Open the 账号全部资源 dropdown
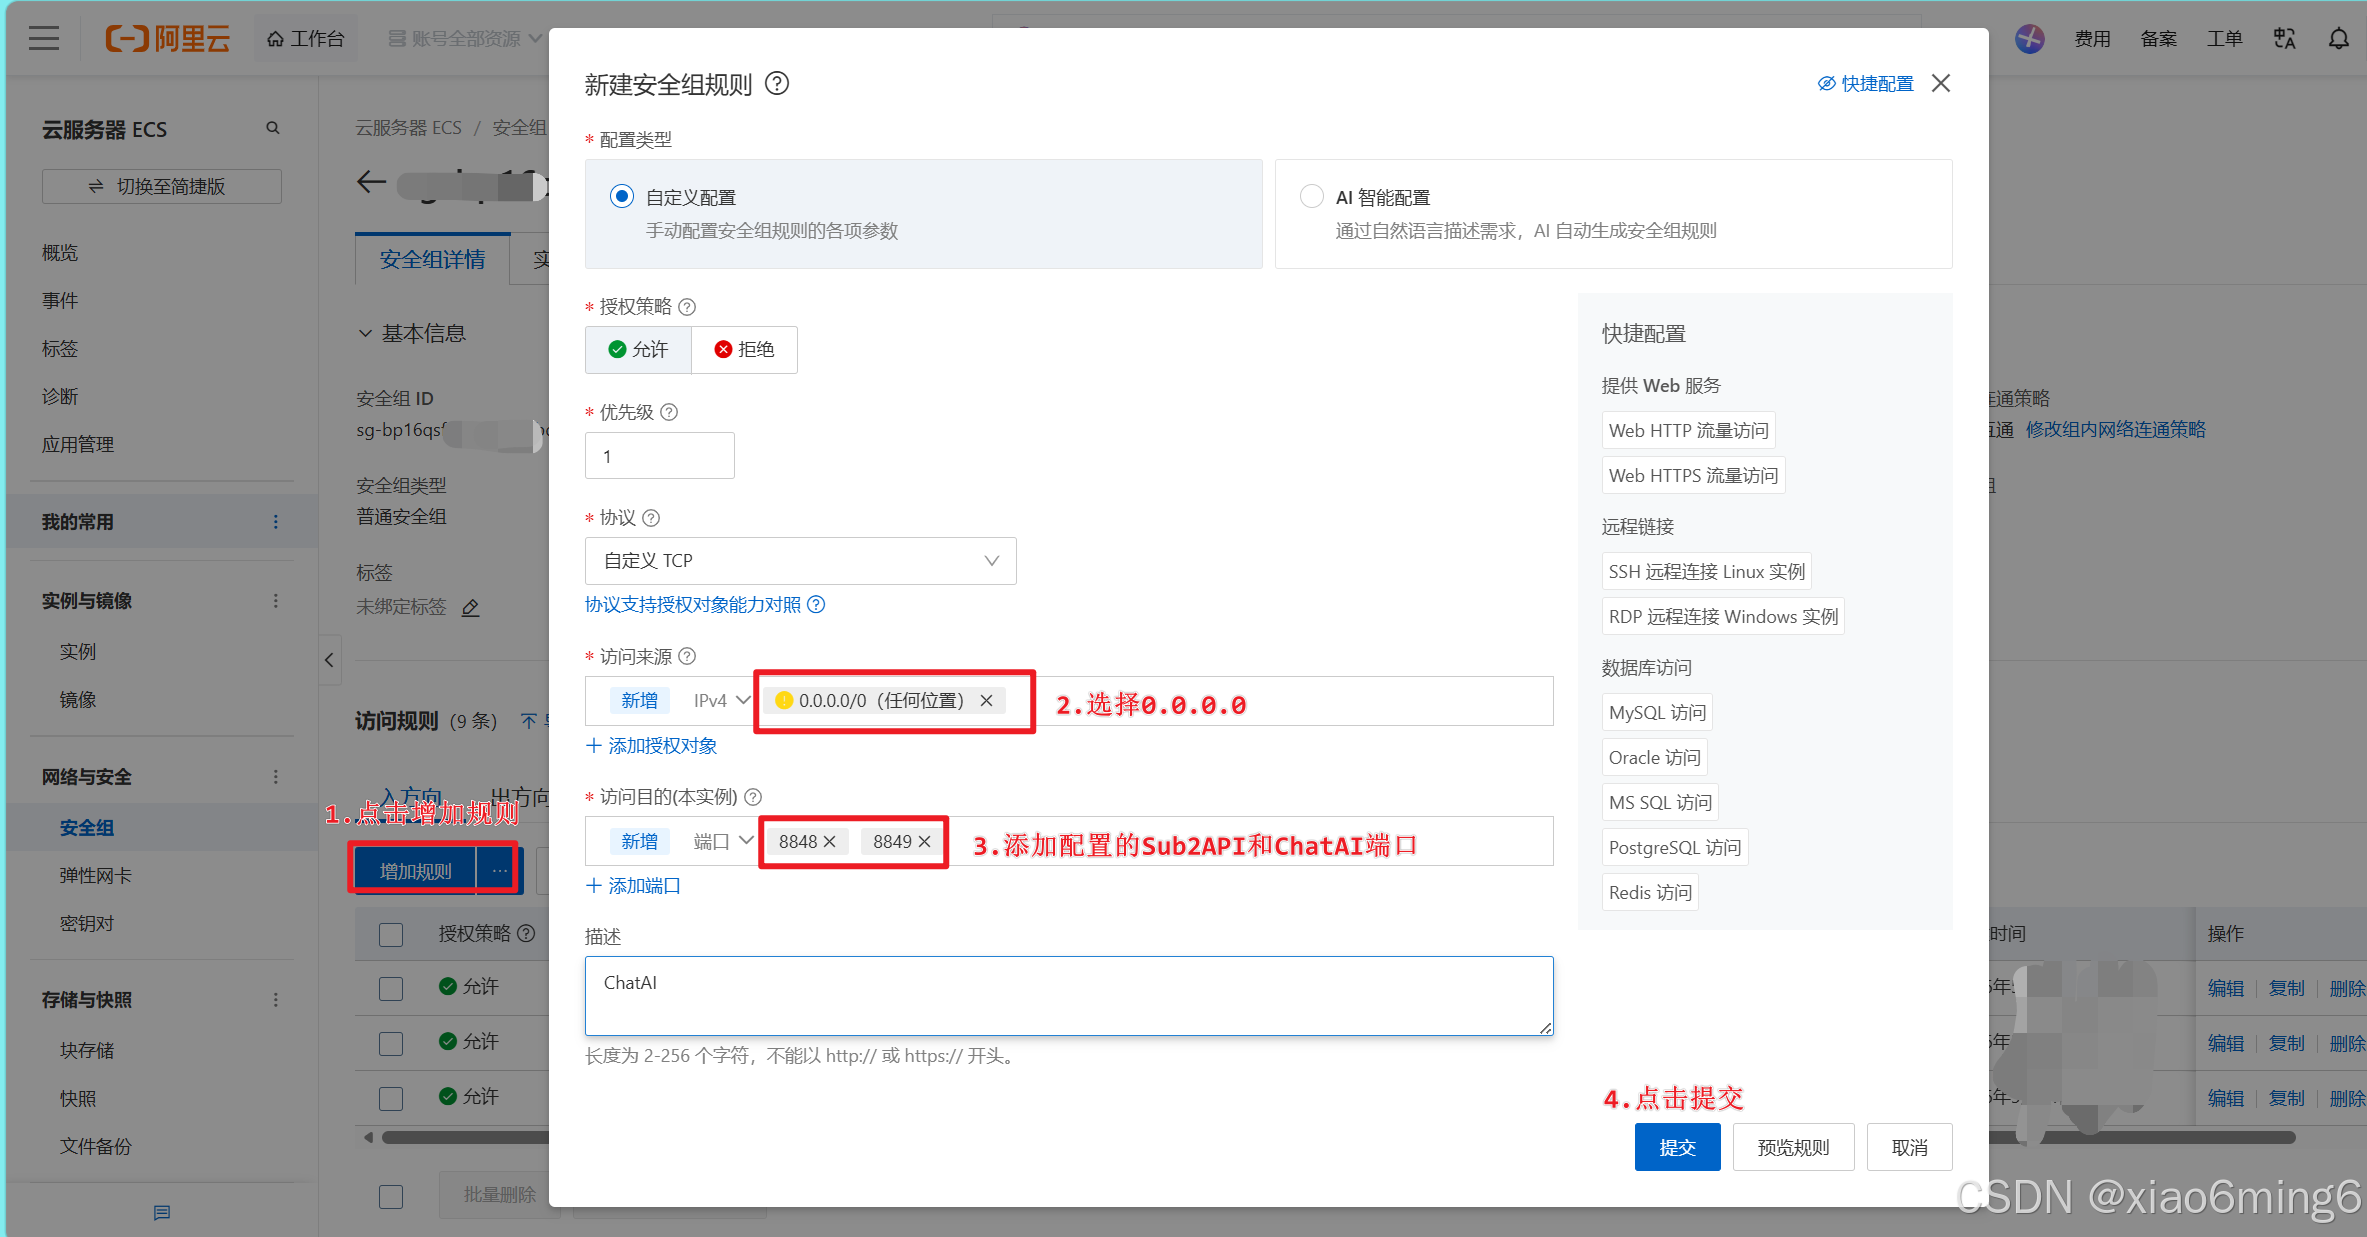2367x1237 pixels. click(x=465, y=39)
